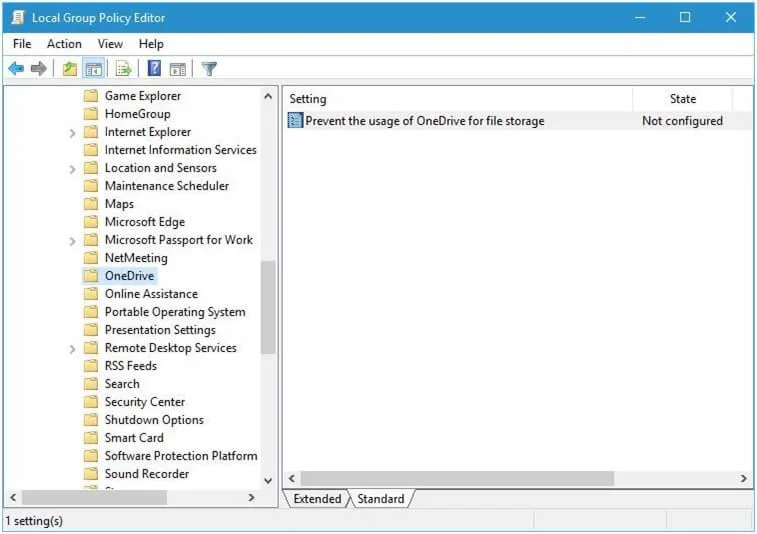
Task: Select Shutdown Options tree item
Action: click(x=154, y=420)
